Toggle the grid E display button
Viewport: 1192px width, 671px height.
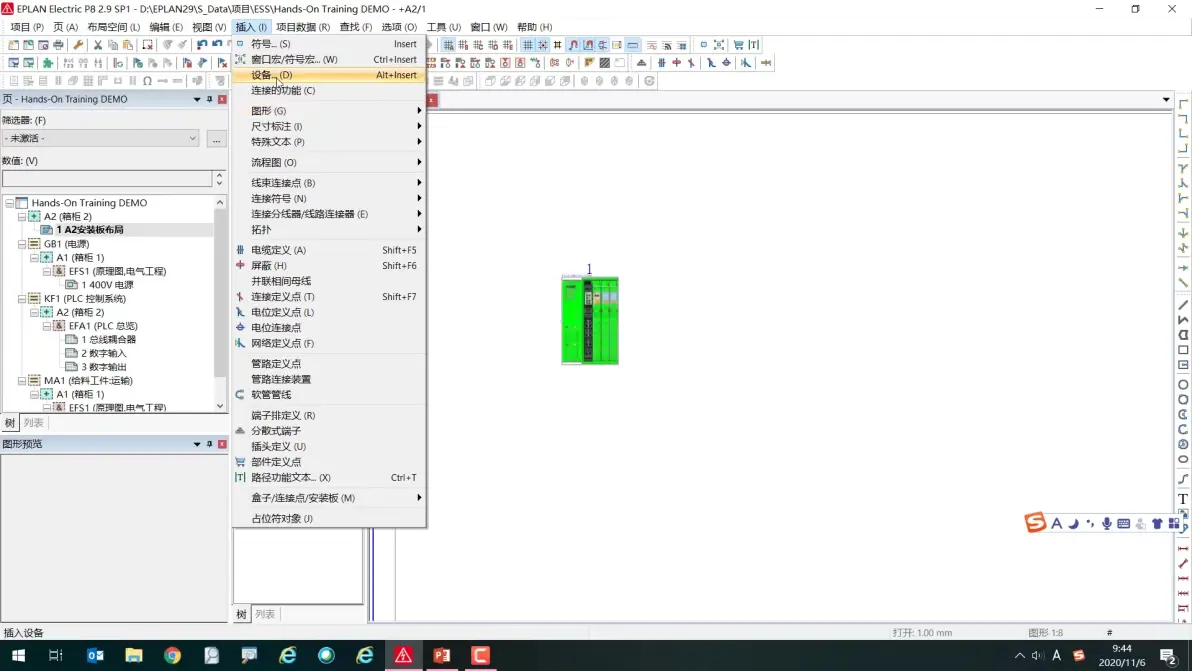click(508, 45)
